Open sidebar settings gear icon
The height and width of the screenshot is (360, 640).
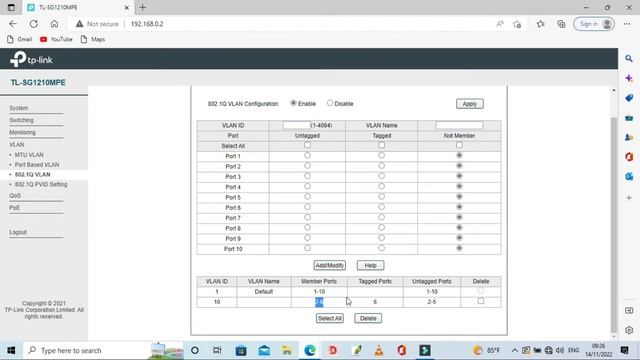(629, 330)
